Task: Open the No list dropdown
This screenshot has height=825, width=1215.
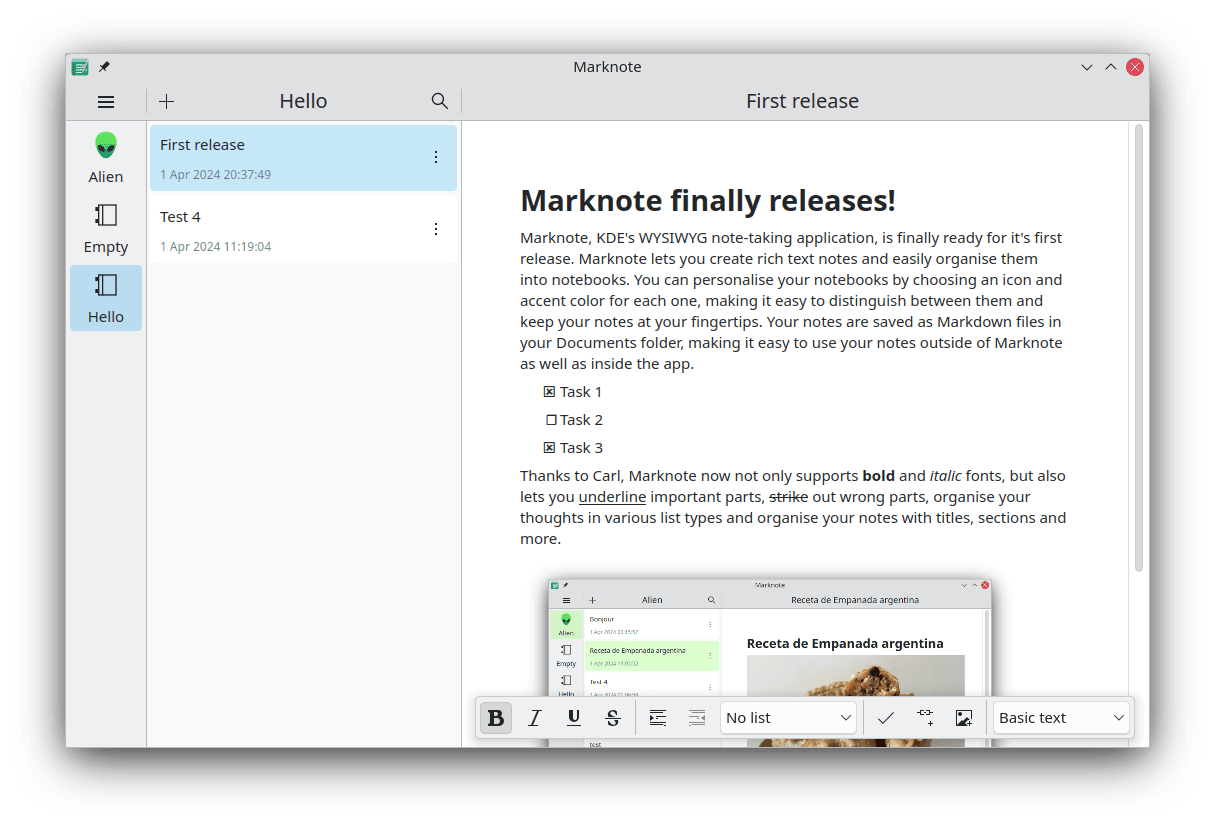Action: click(x=788, y=718)
